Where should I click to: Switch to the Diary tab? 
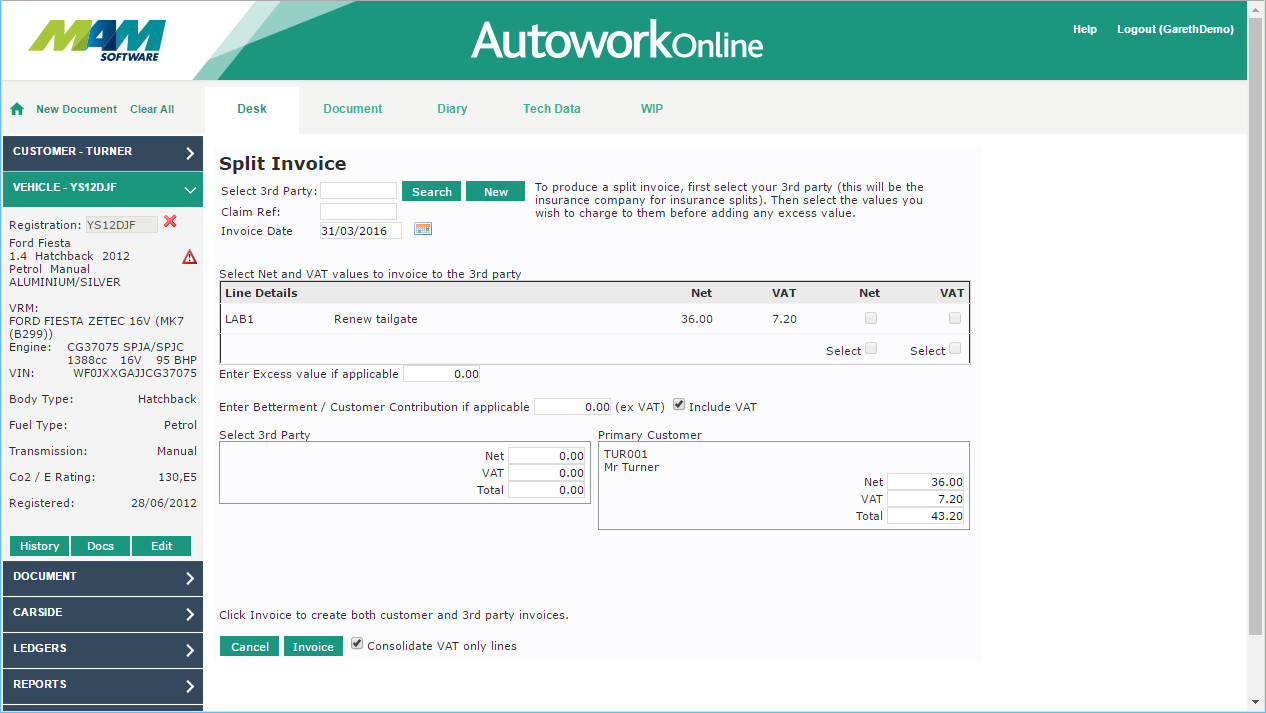pos(452,109)
